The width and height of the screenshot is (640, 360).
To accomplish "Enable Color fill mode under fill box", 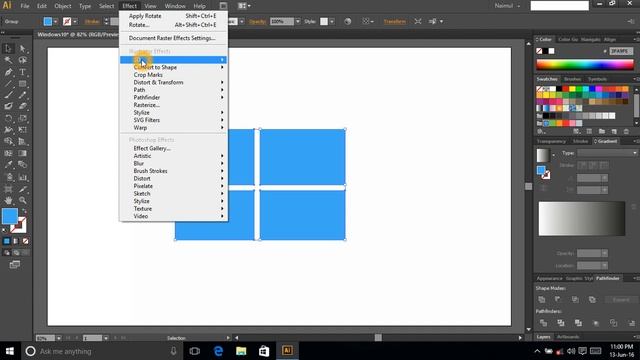I will (x=7, y=241).
